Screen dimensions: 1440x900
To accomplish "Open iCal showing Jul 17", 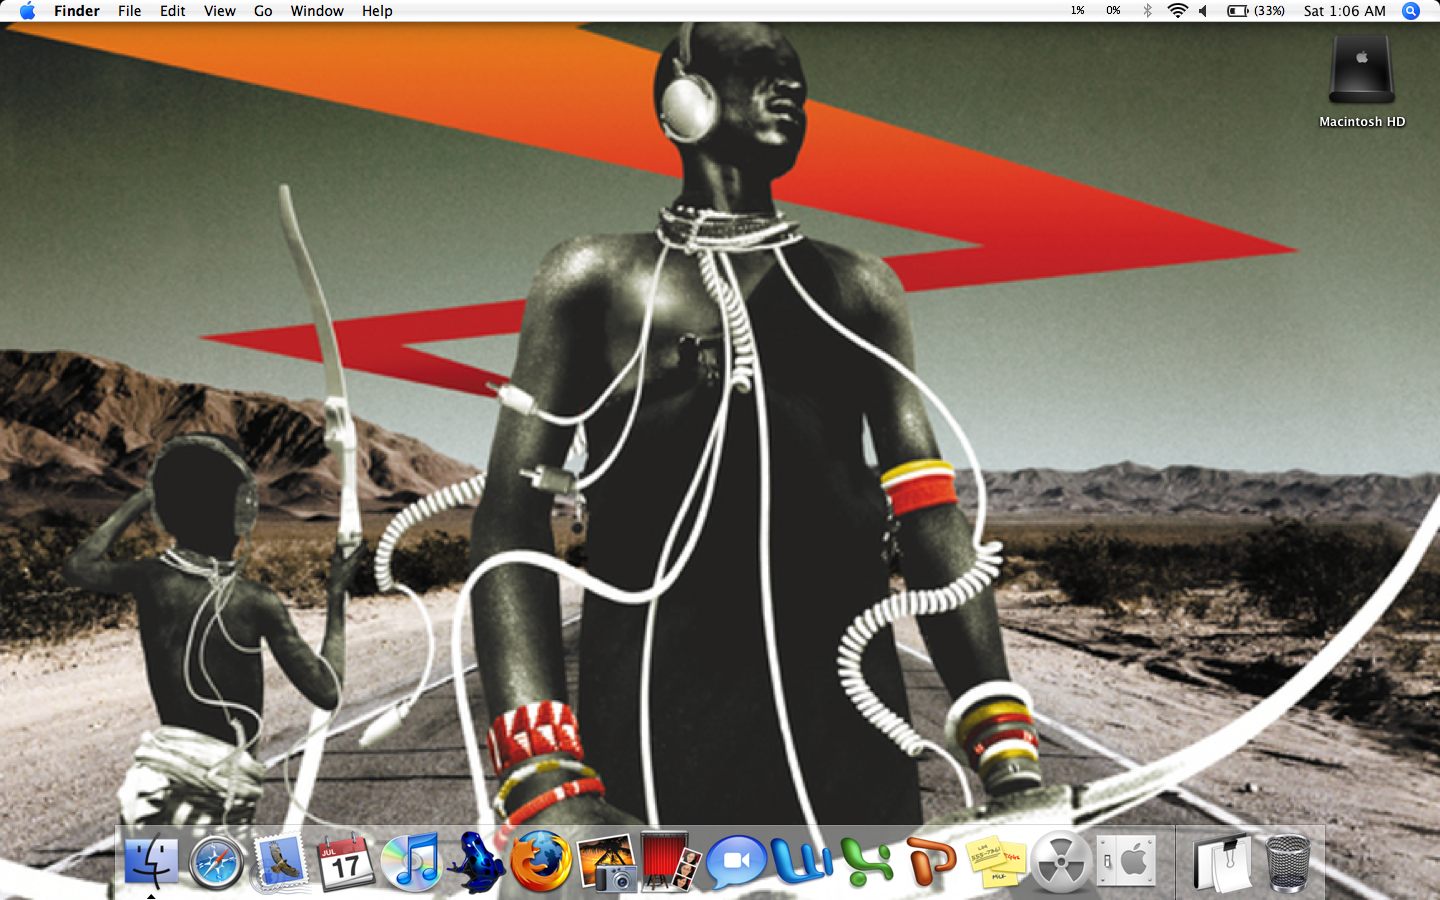I will (345, 861).
